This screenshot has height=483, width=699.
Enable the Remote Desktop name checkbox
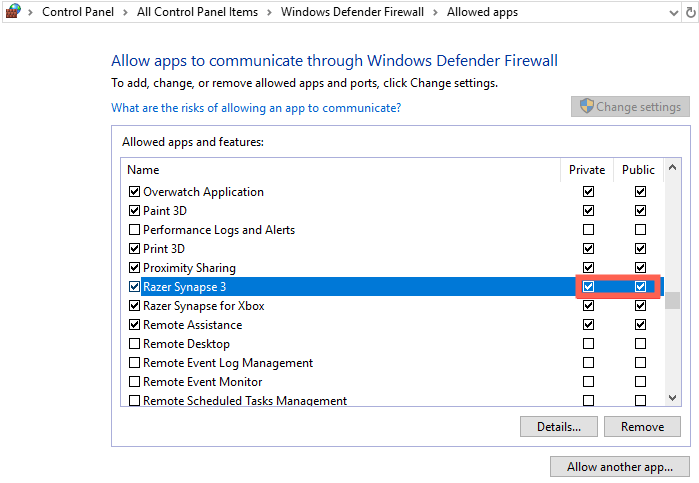click(134, 343)
